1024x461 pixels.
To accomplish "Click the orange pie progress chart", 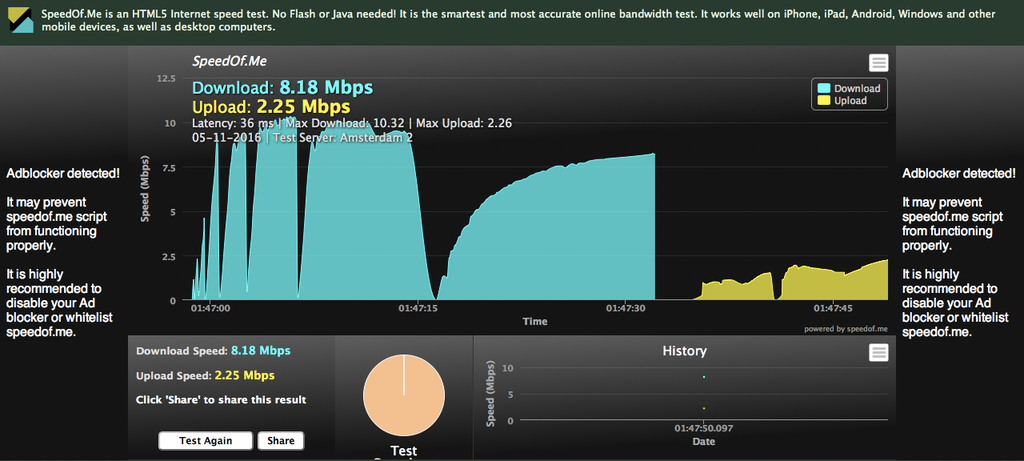I will click(404, 396).
